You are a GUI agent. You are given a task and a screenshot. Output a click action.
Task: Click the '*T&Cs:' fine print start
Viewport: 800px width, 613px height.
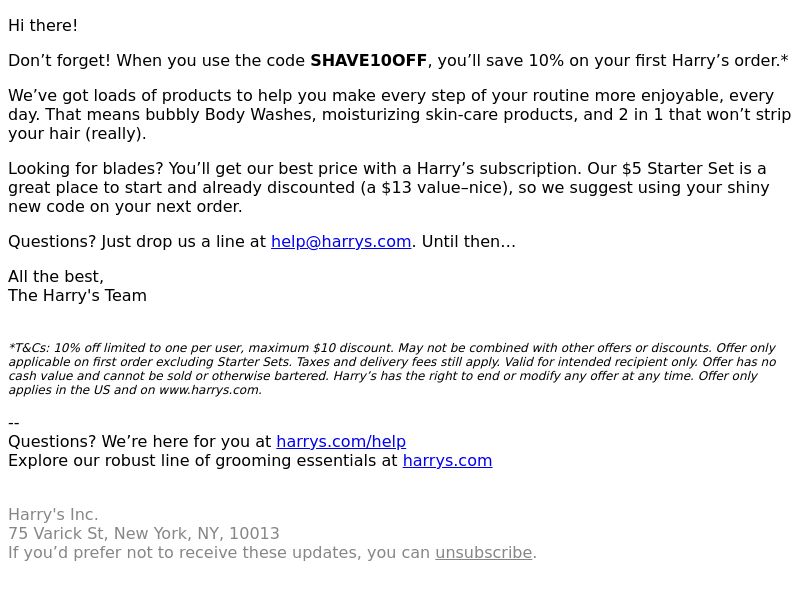(x=29, y=348)
